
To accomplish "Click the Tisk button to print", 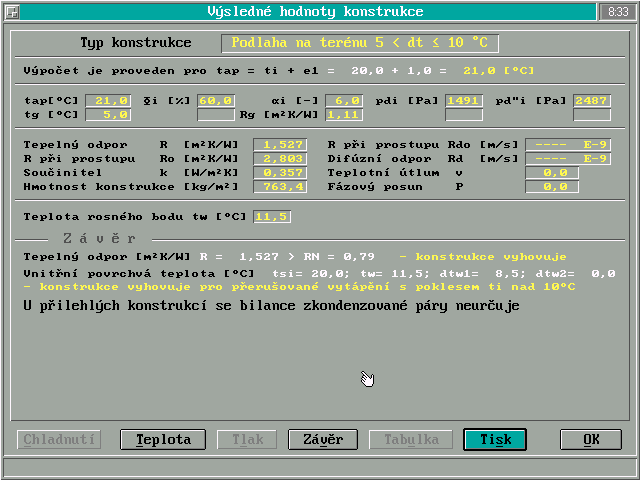I will click(x=495, y=439).
